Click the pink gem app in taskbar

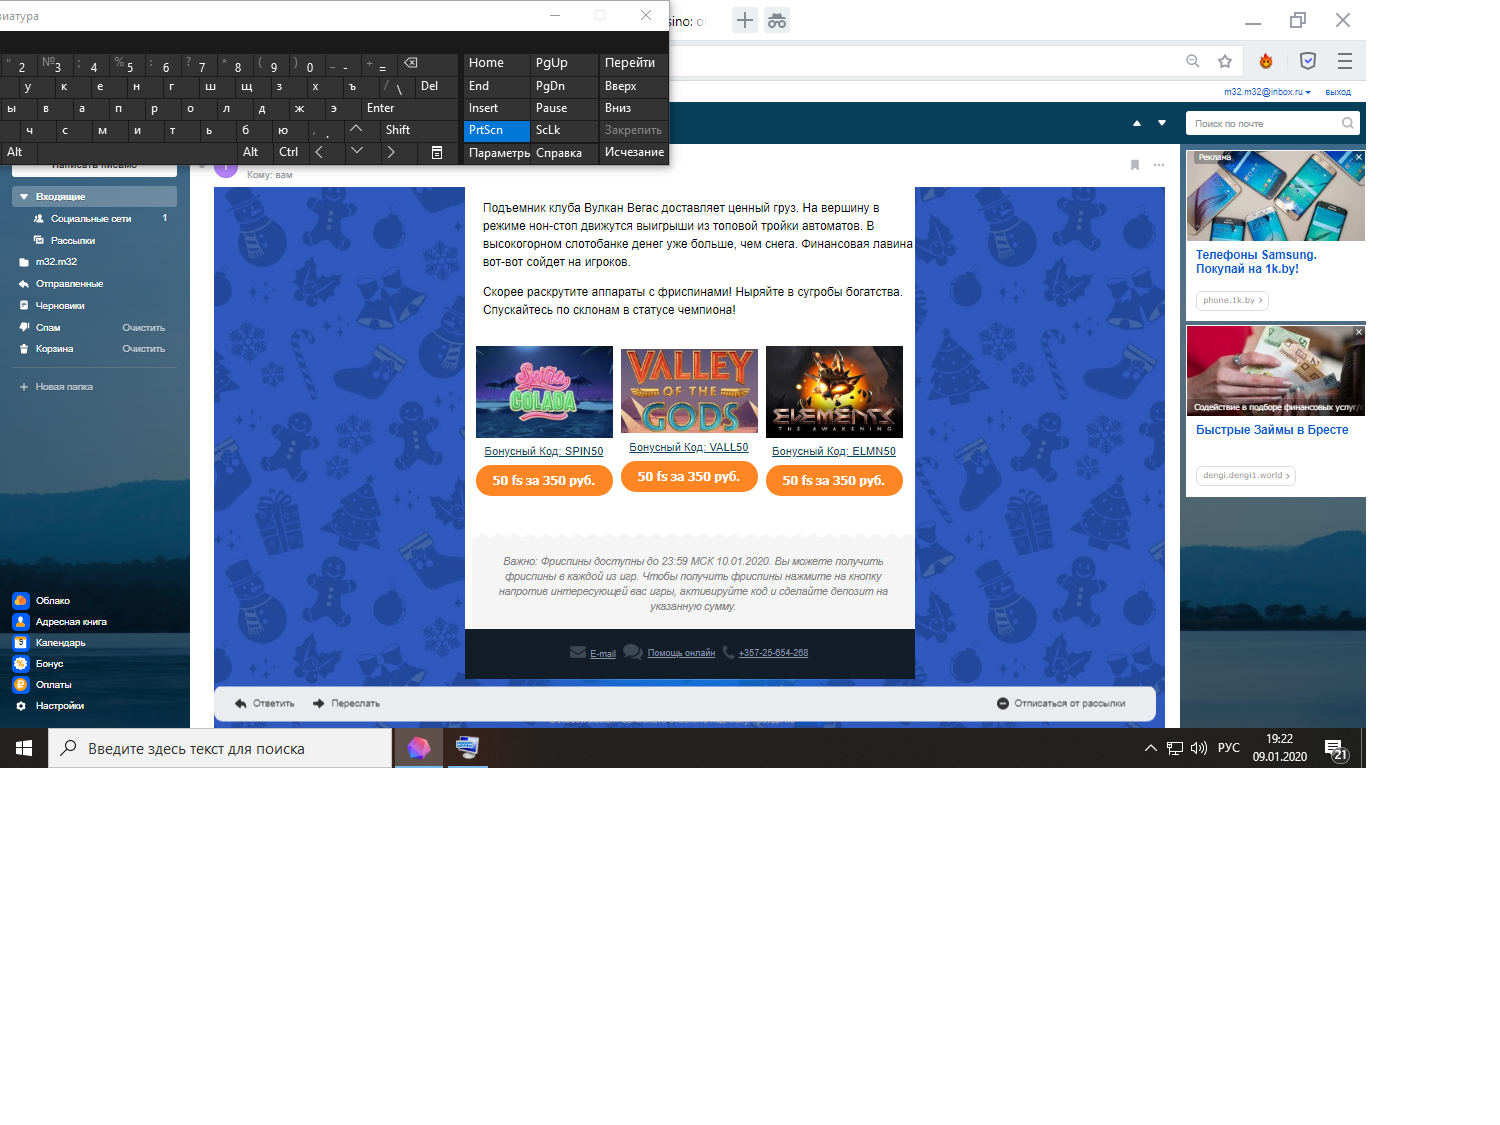(419, 748)
